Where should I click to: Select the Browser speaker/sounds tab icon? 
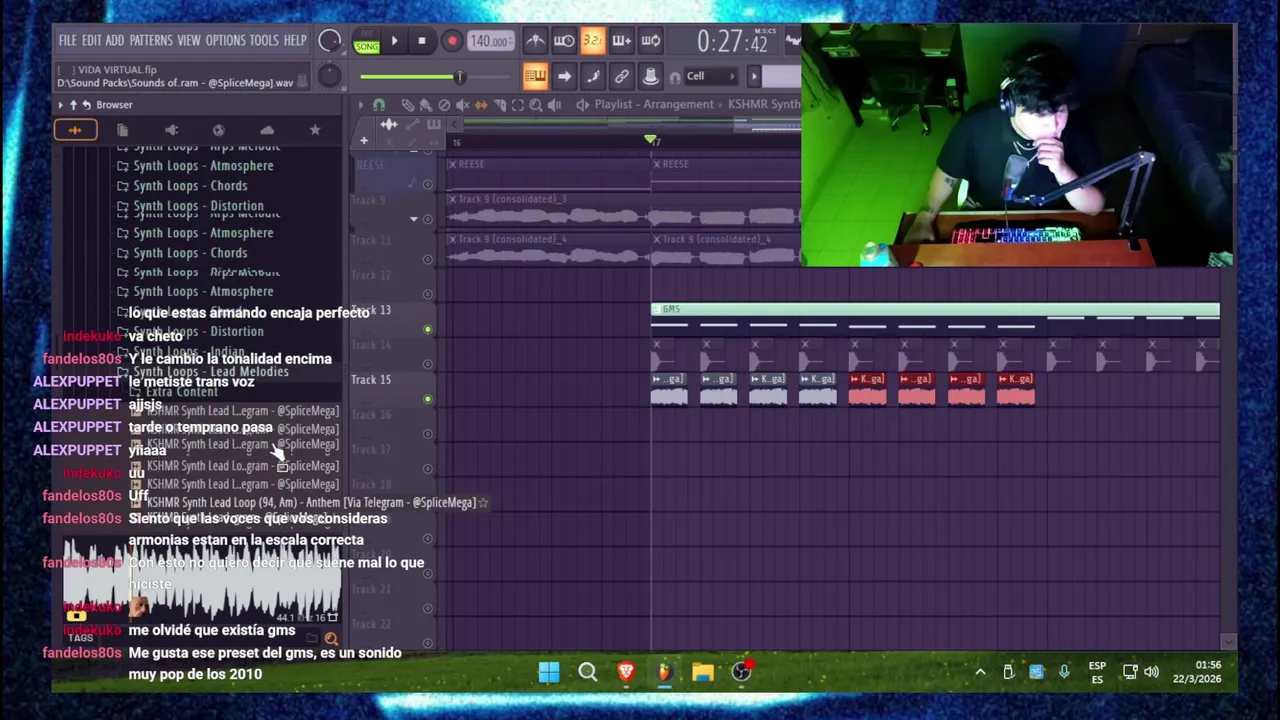[x=171, y=130]
